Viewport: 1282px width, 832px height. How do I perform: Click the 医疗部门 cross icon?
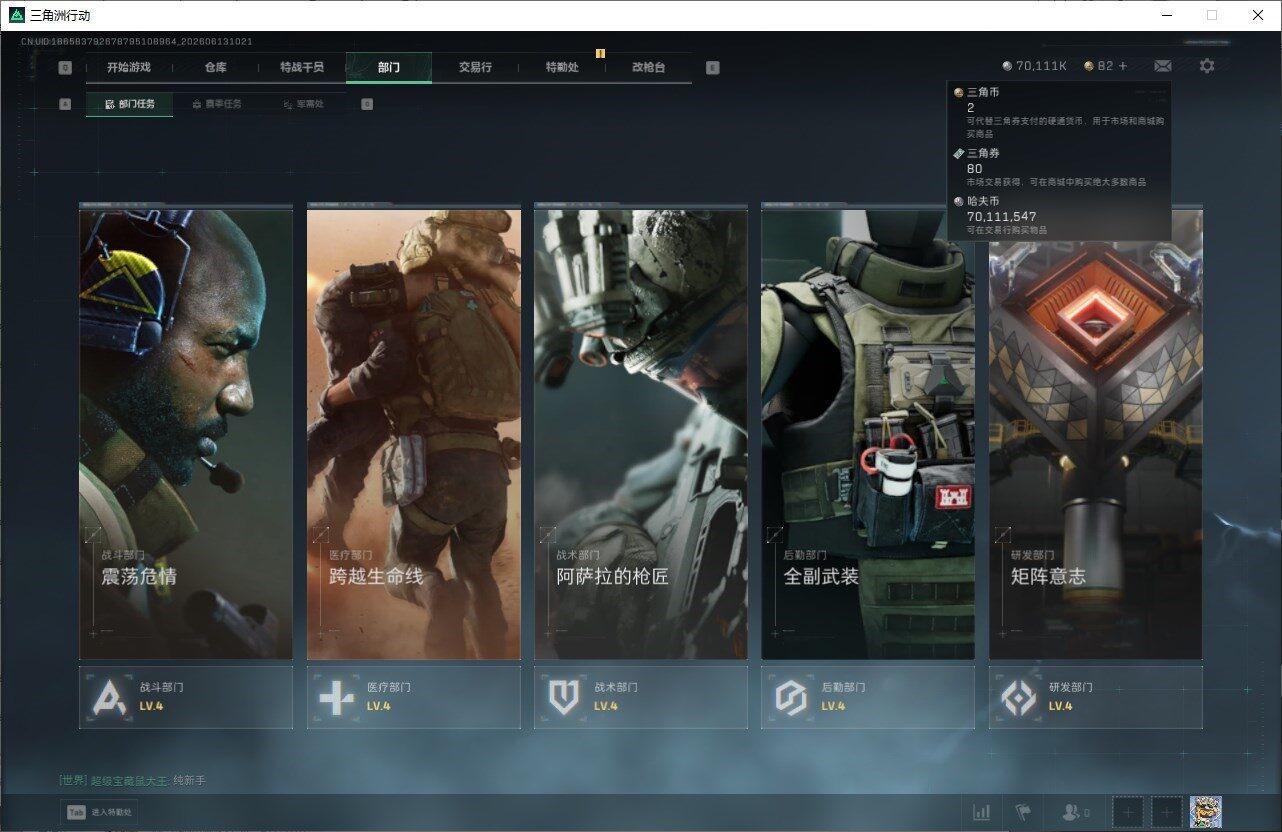pos(336,697)
